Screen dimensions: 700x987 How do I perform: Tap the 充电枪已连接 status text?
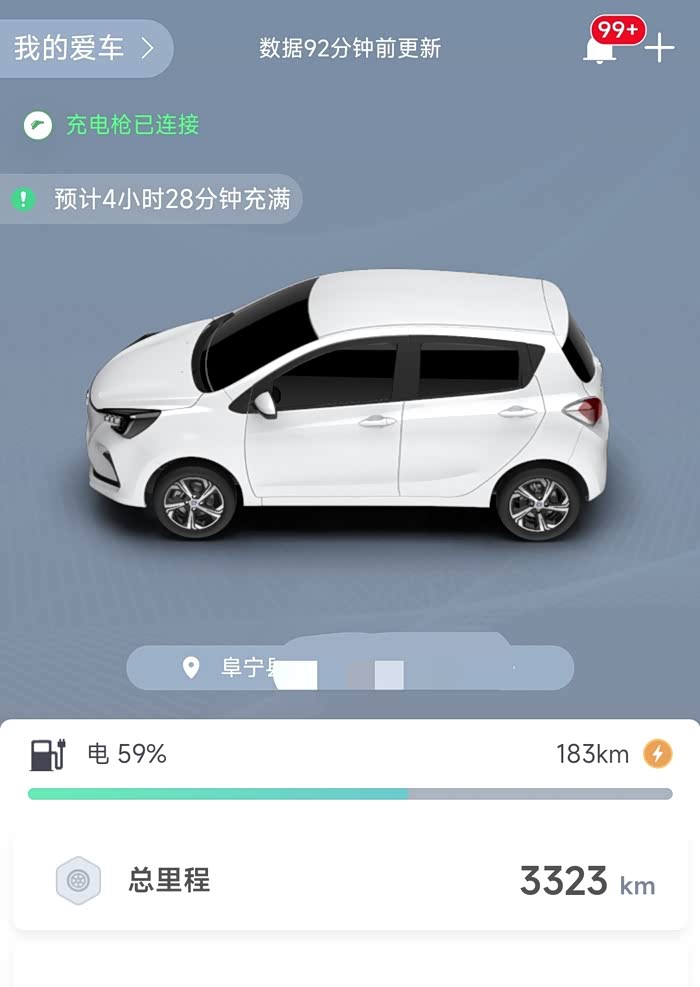click(x=133, y=125)
